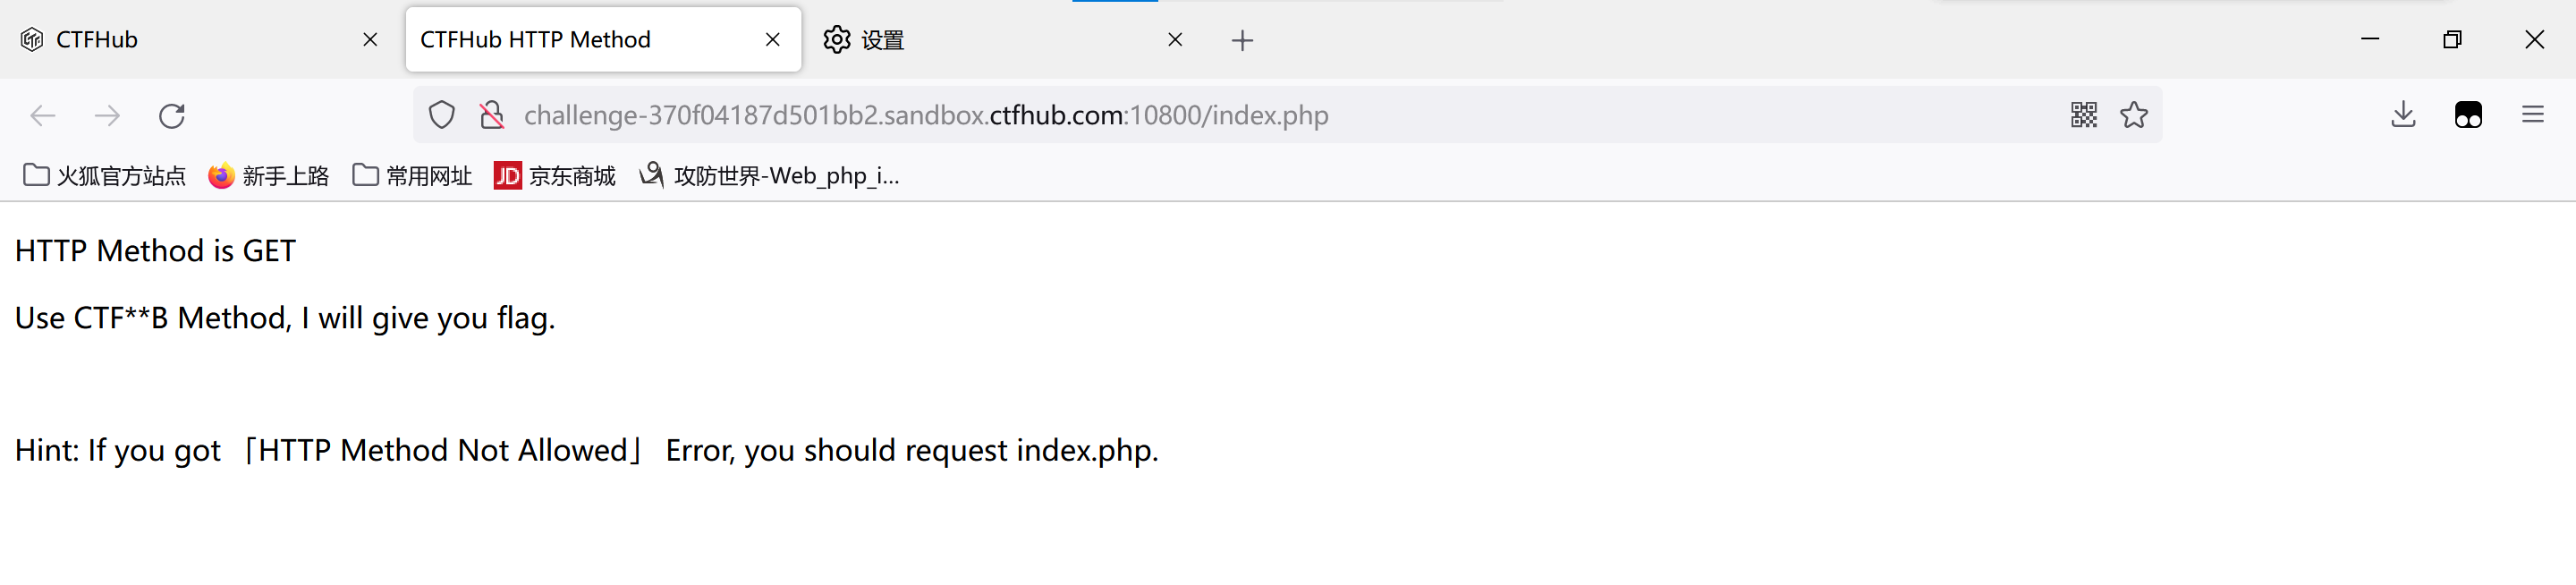The height and width of the screenshot is (585, 2576).
Task: Show insecure connection lock info
Action: point(492,116)
